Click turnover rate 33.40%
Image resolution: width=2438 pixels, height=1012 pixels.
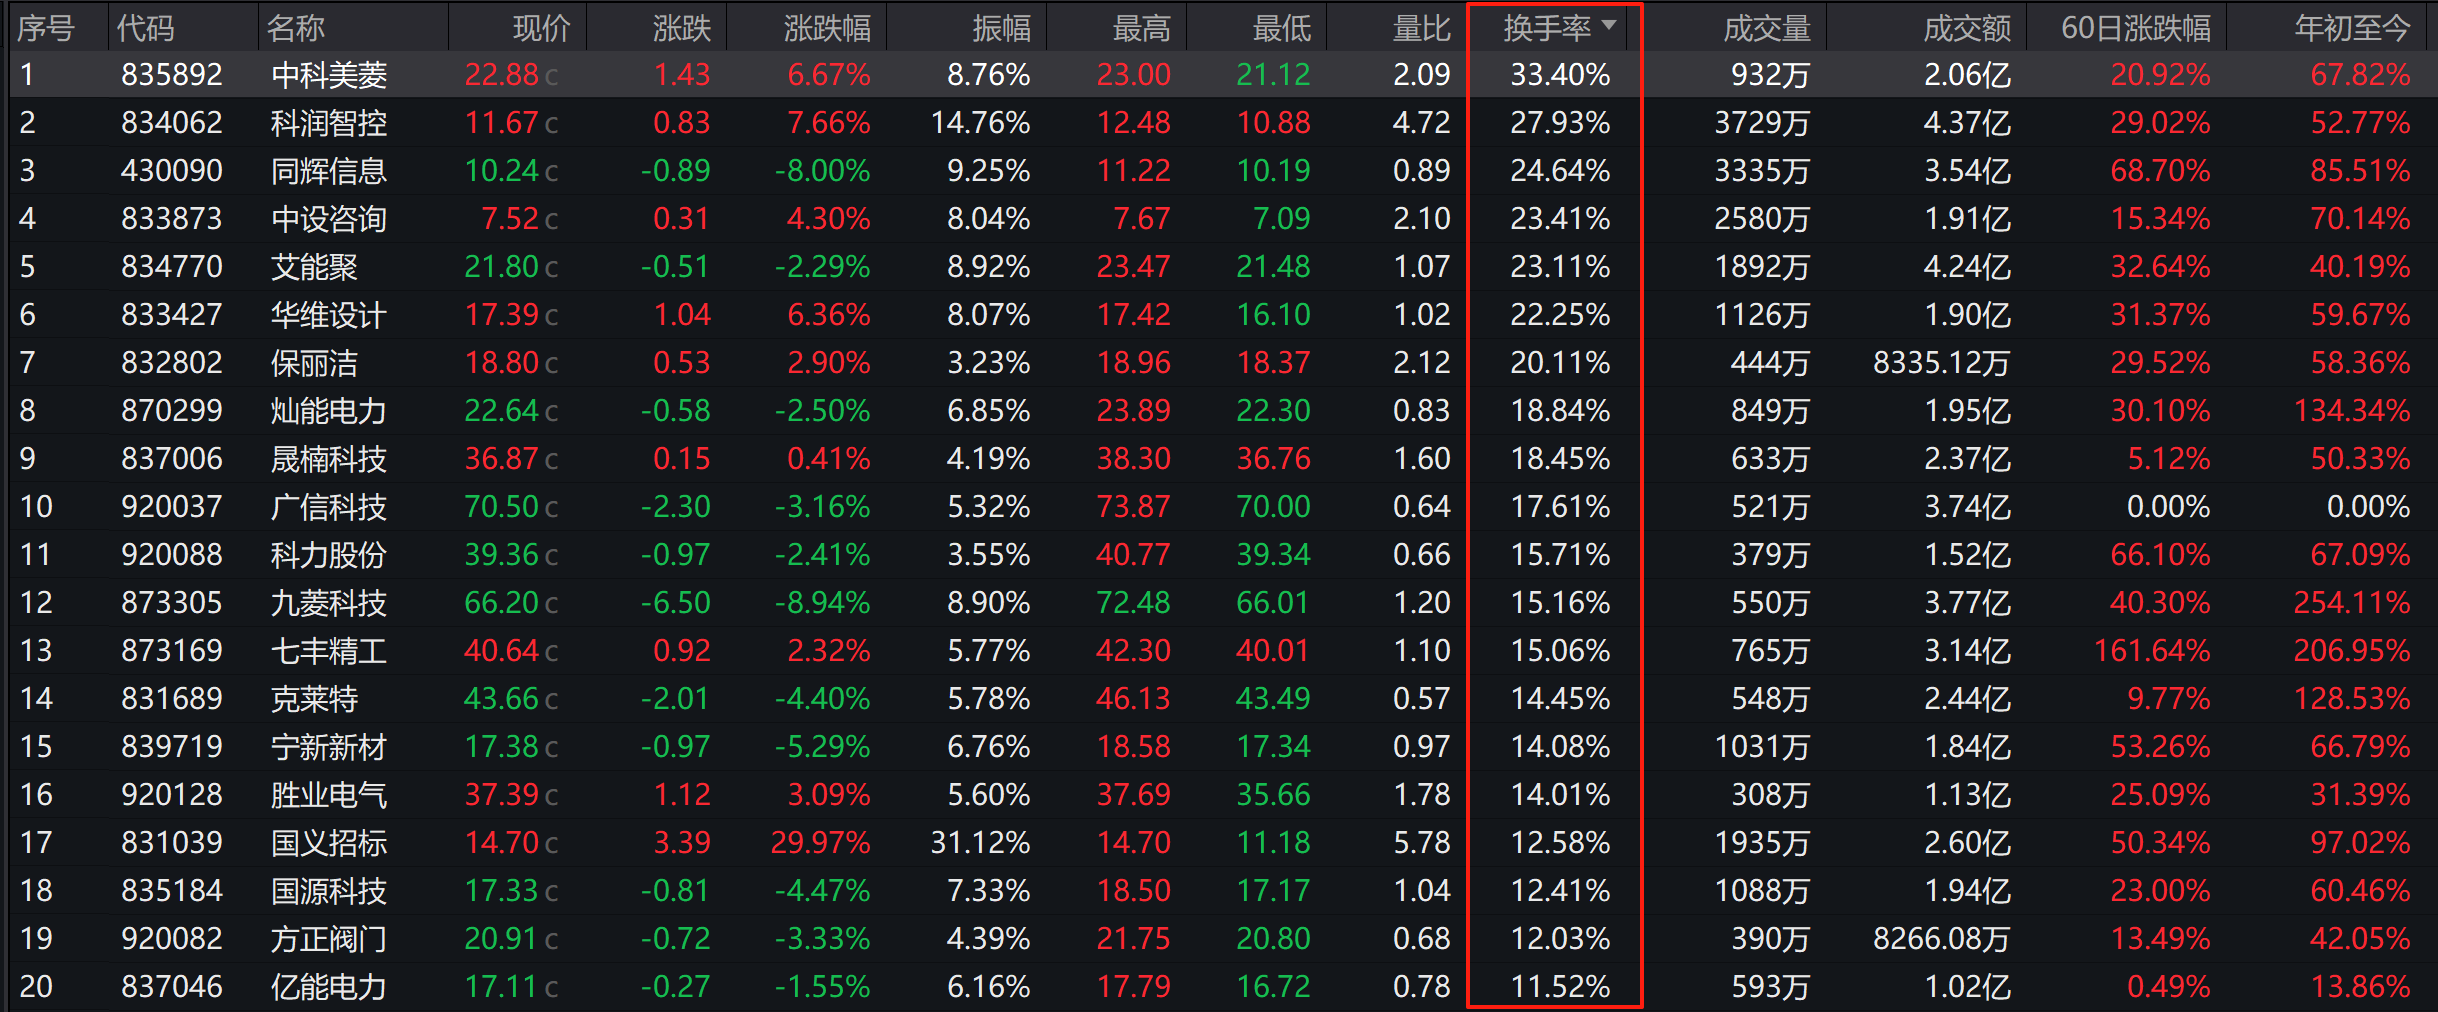click(1560, 75)
